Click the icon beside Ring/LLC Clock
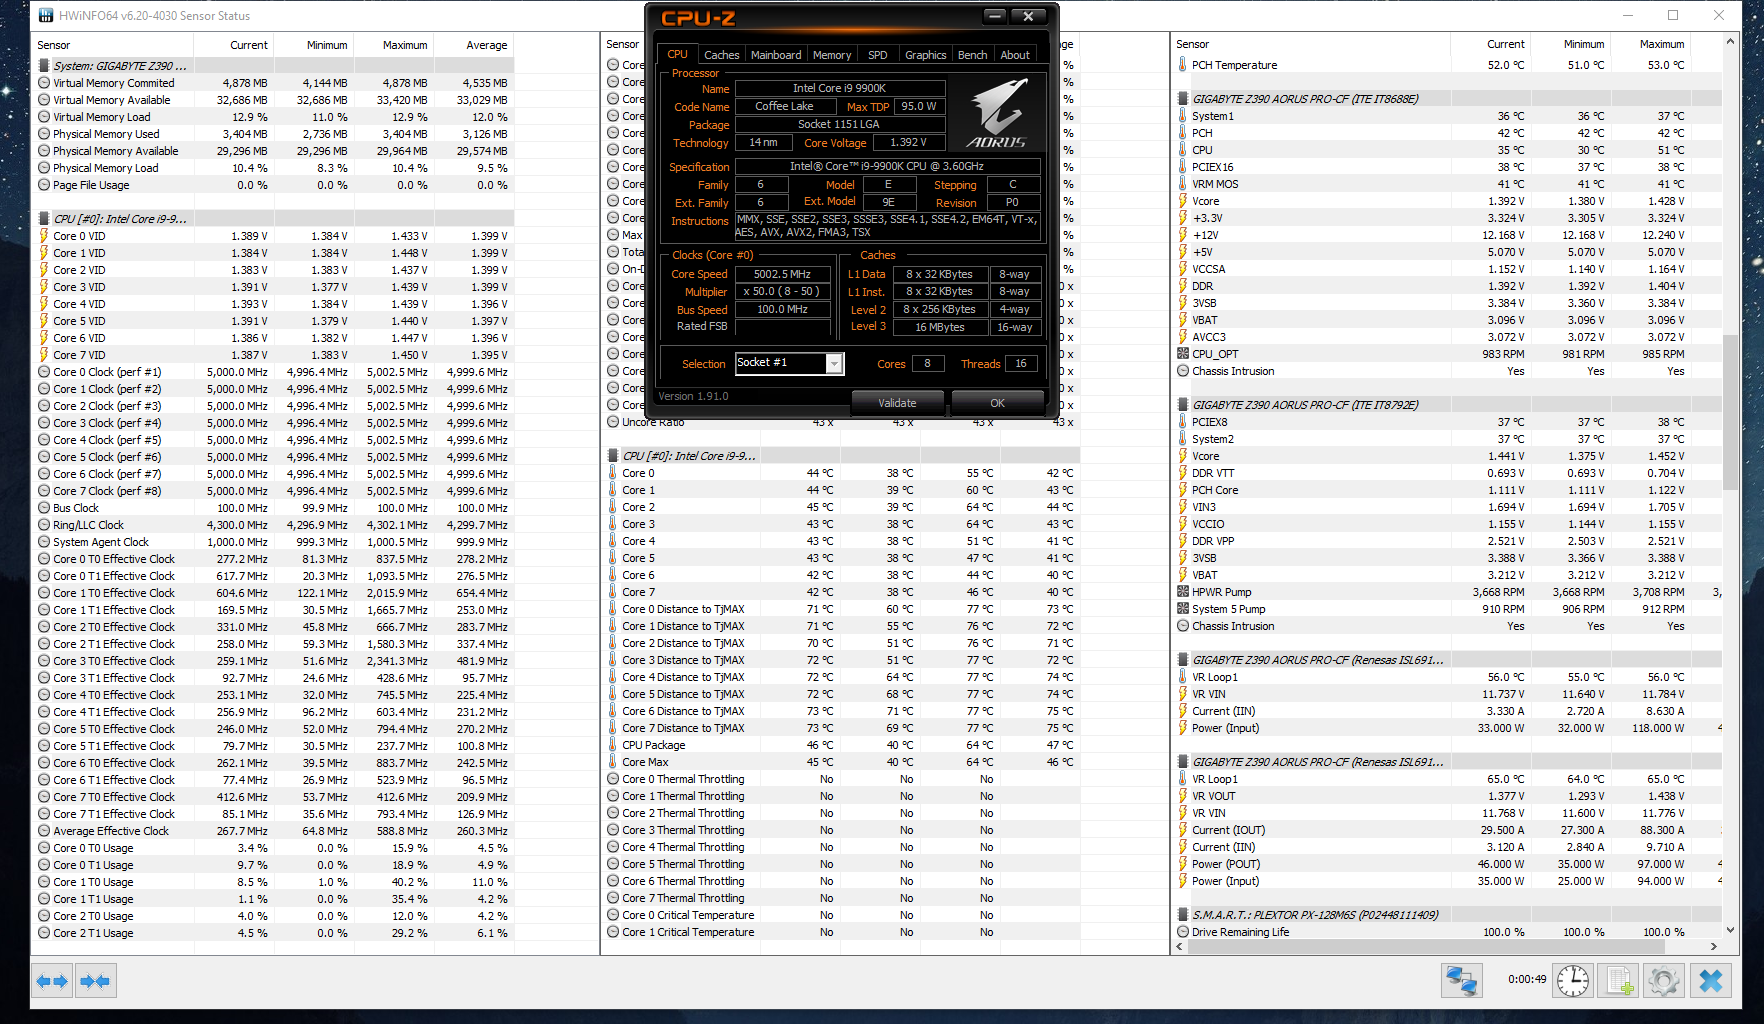 (44, 525)
